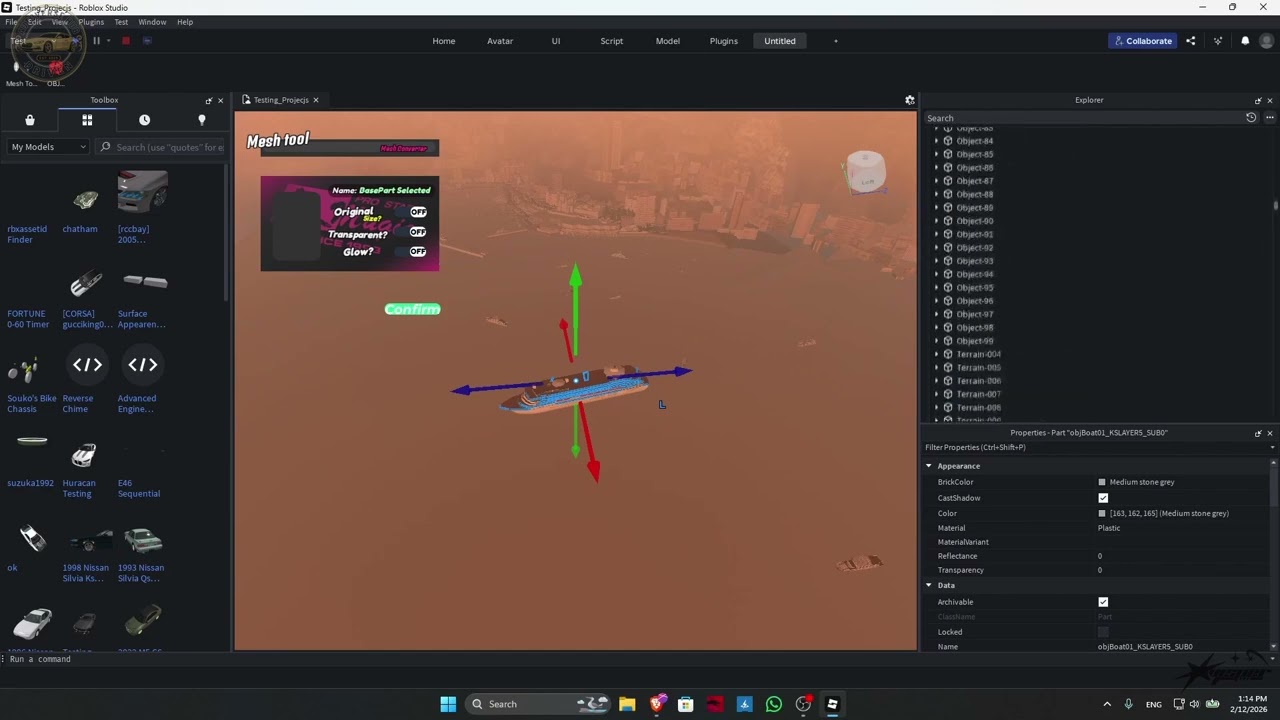Close the Testing_Projecjs document tab
The image size is (1280, 720).
315,100
